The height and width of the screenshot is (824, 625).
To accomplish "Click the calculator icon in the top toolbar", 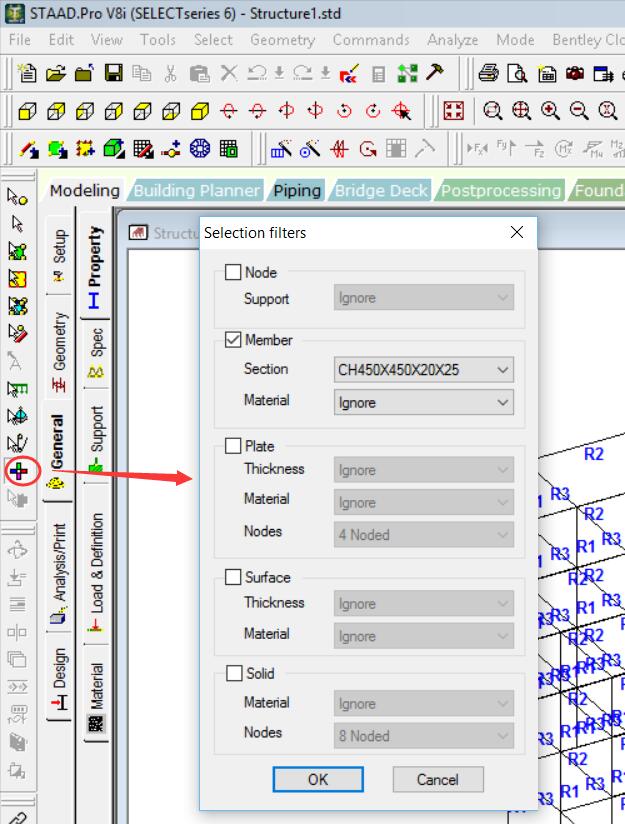I will [378, 74].
